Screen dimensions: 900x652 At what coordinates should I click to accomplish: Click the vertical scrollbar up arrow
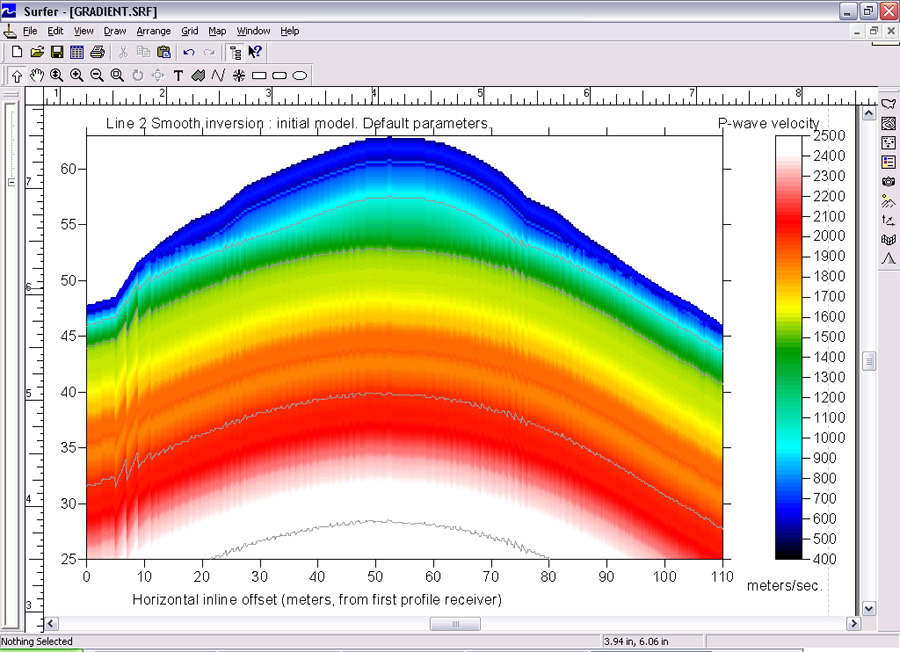click(x=869, y=113)
